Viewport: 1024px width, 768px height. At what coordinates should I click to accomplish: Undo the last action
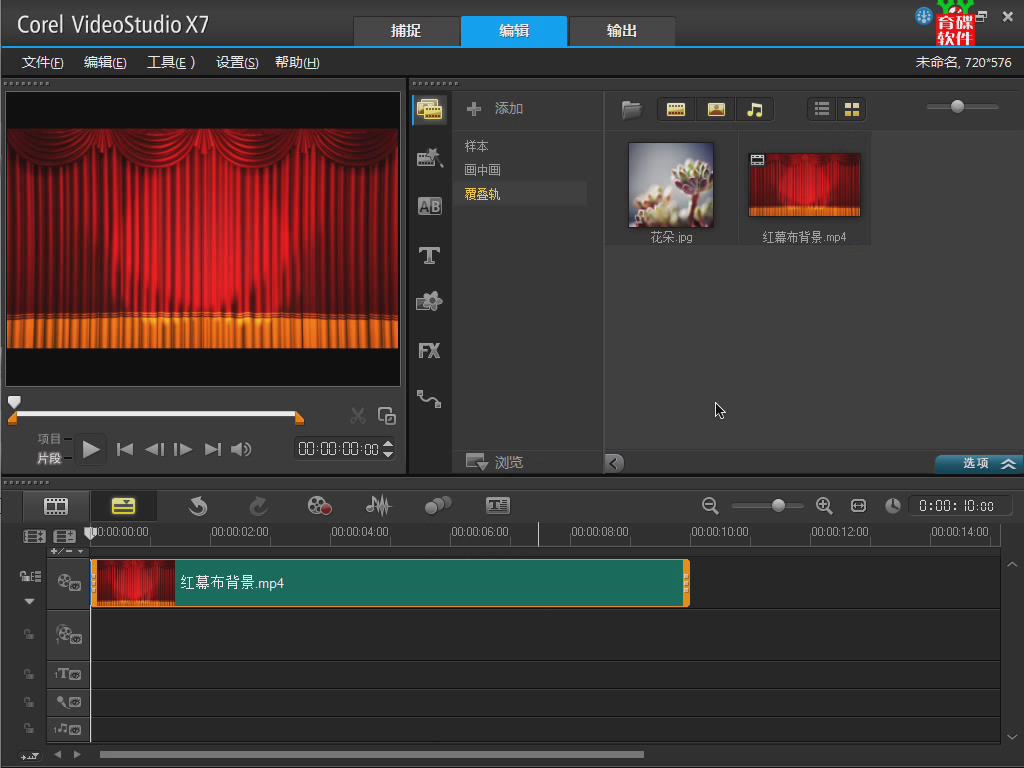pyautogui.click(x=198, y=506)
